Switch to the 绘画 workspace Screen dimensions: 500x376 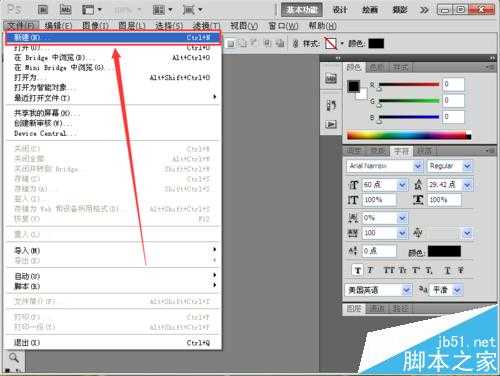coord(370,10)
